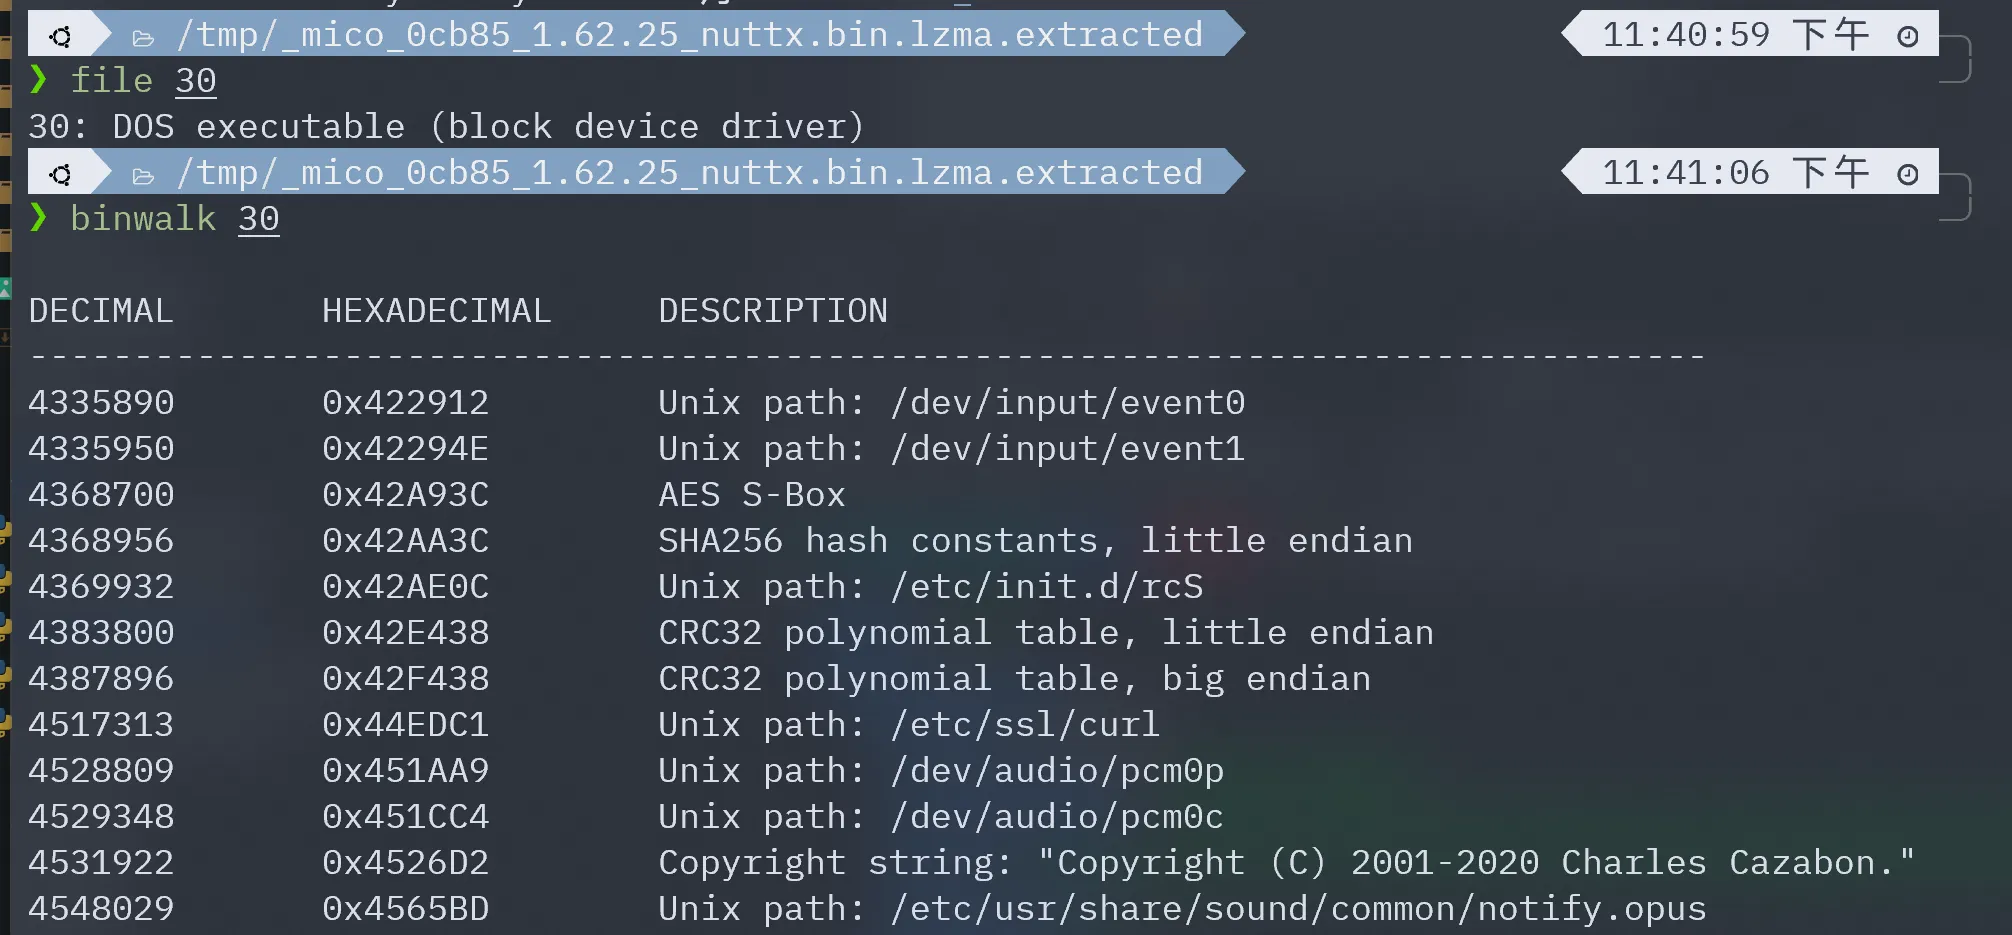Click the folder icon in the second prompt path
Image resolution: width=2012 pixels, height=935 pixels.
[x=143, y=175]
